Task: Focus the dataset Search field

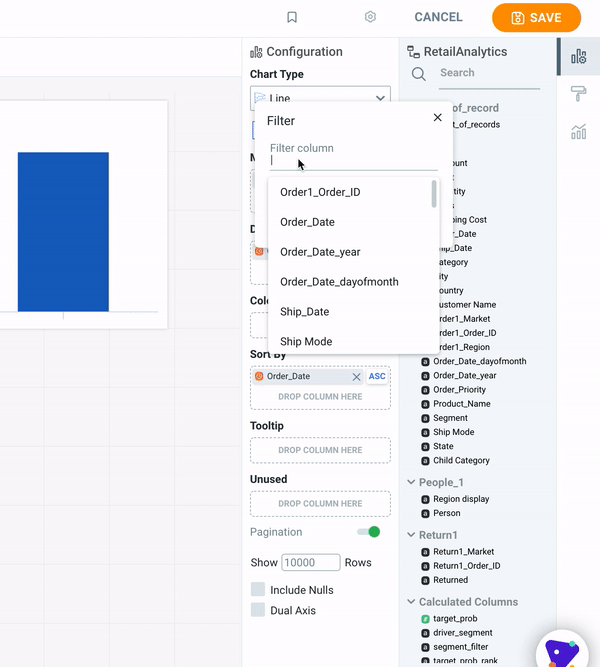Action: click(489, 73)
